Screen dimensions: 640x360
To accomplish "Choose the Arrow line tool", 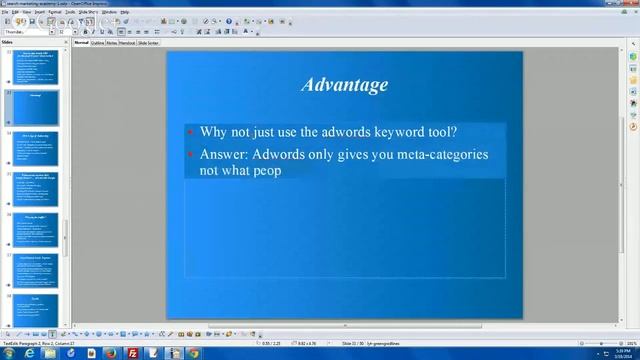I will (27, 334).
